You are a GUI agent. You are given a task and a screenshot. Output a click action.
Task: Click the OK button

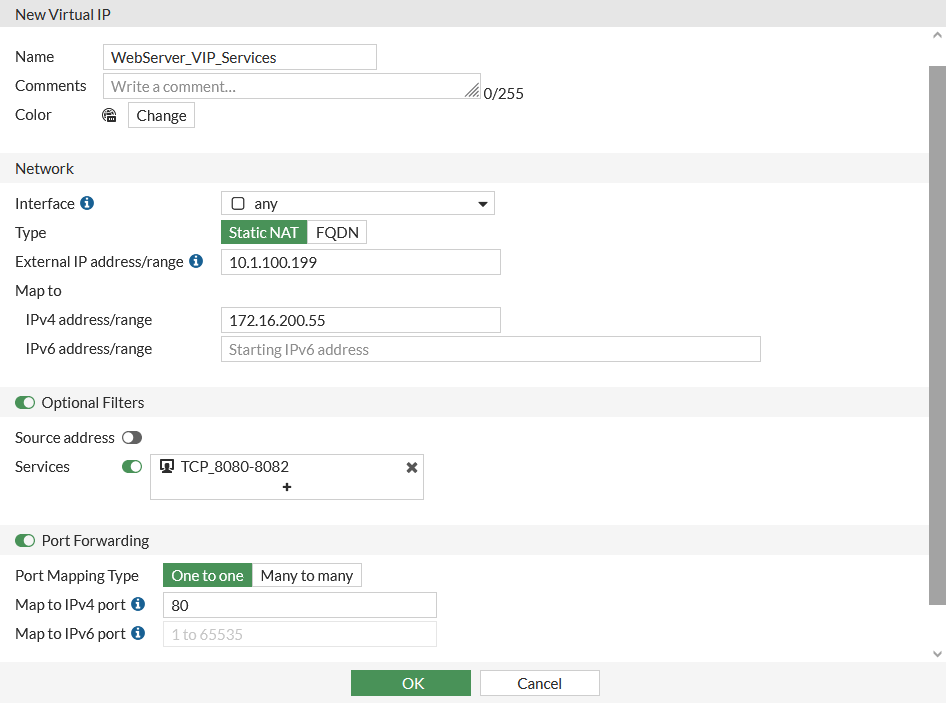(410, 683)
